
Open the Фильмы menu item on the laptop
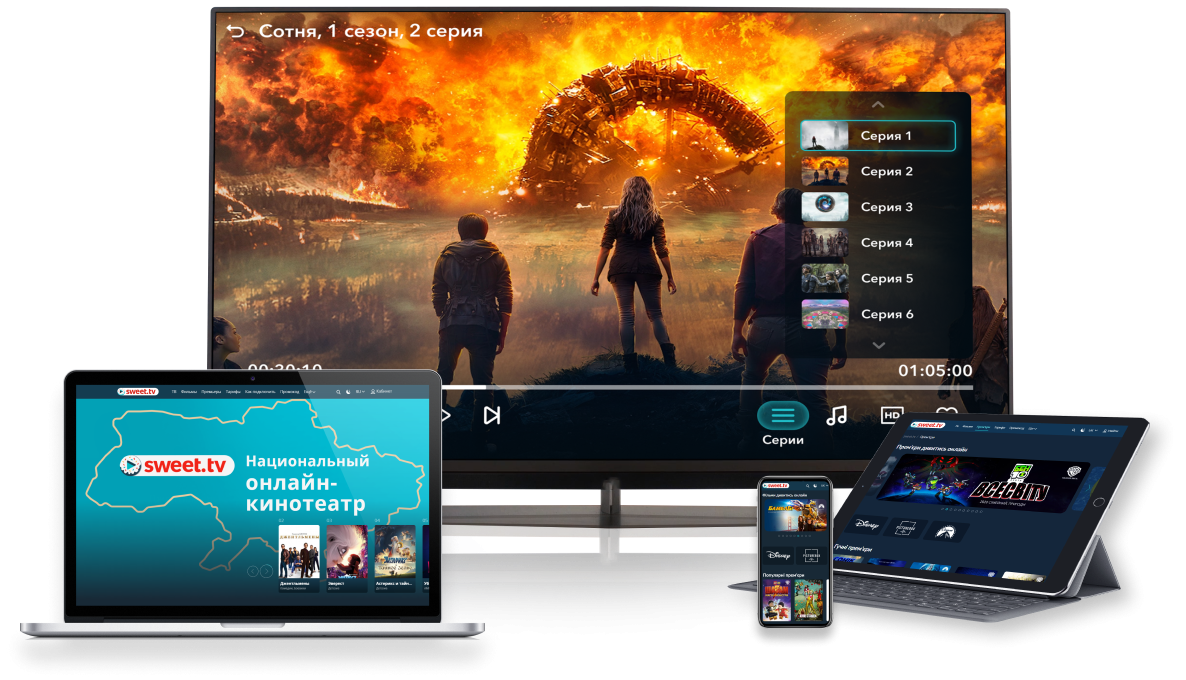tap(188, 392)
